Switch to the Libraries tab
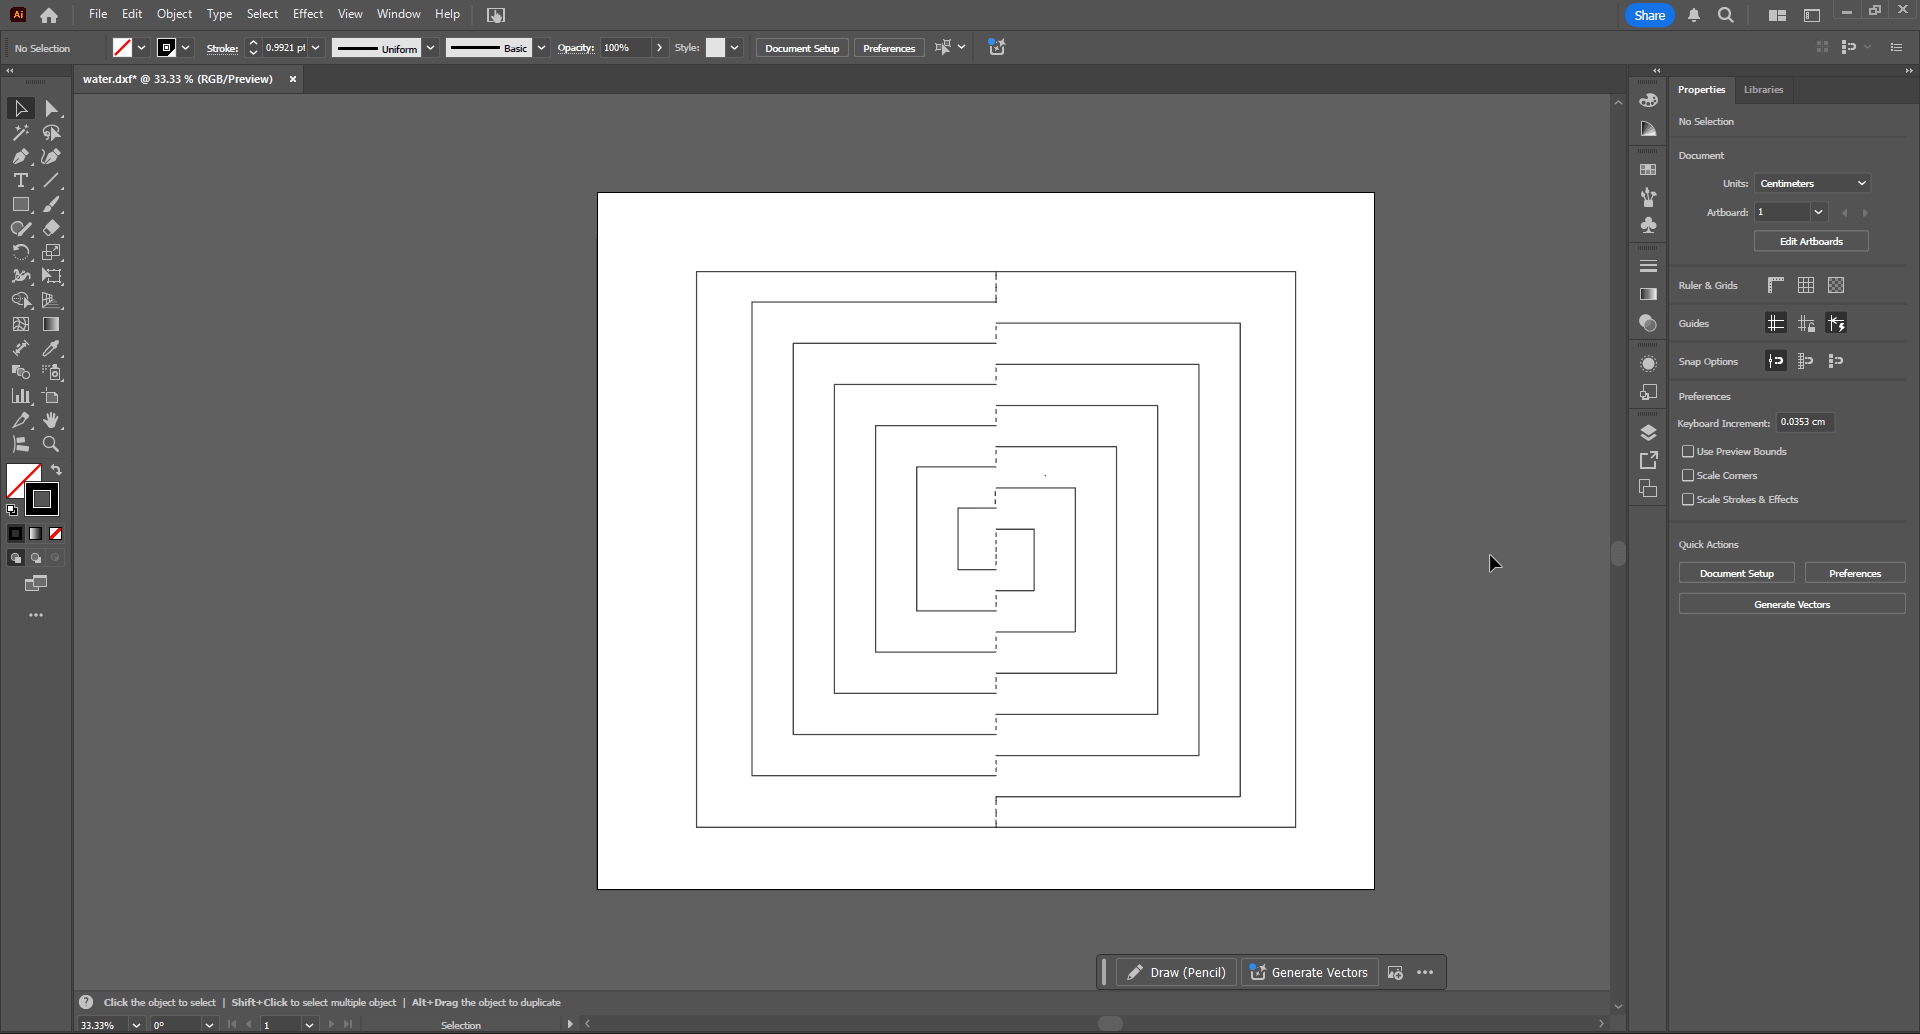This screenshot has width=1920, height=1034. pos(1763,89)
